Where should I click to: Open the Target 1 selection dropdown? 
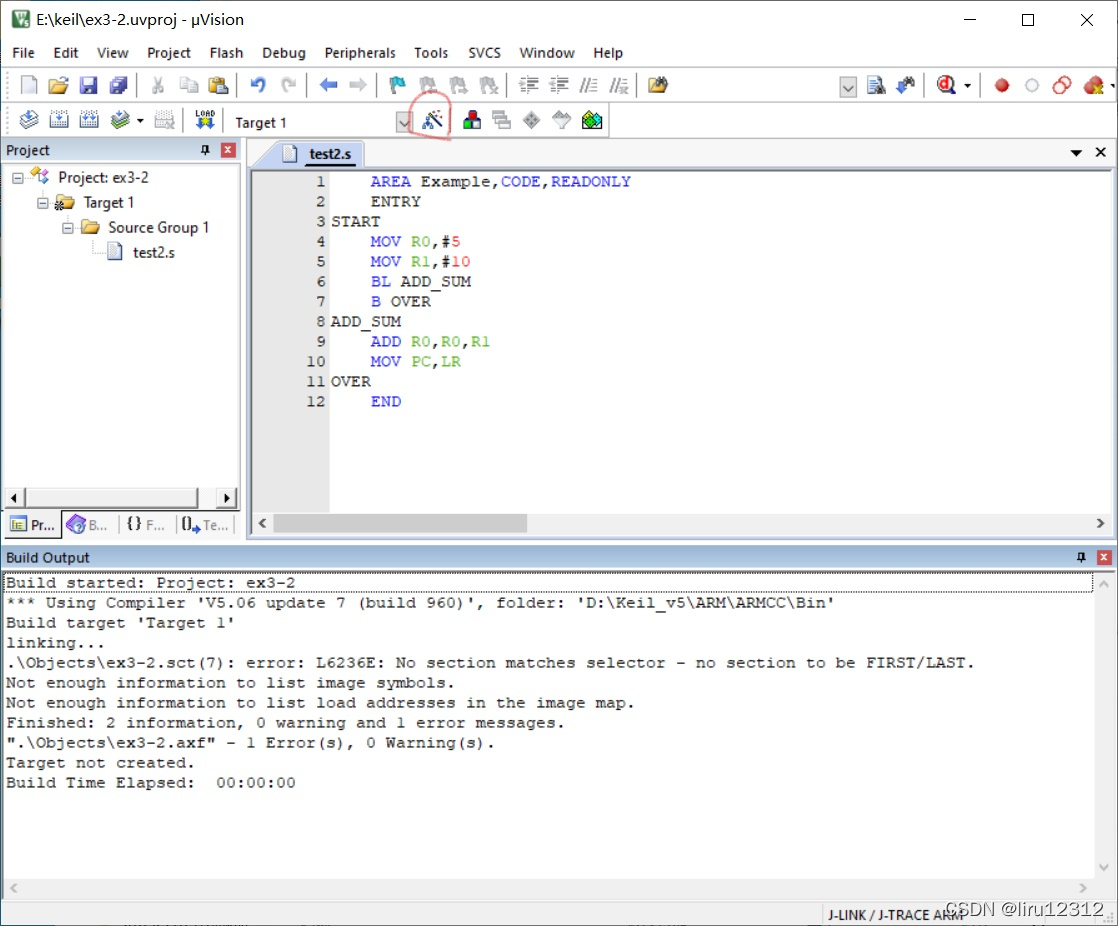(x=404, y=122)
